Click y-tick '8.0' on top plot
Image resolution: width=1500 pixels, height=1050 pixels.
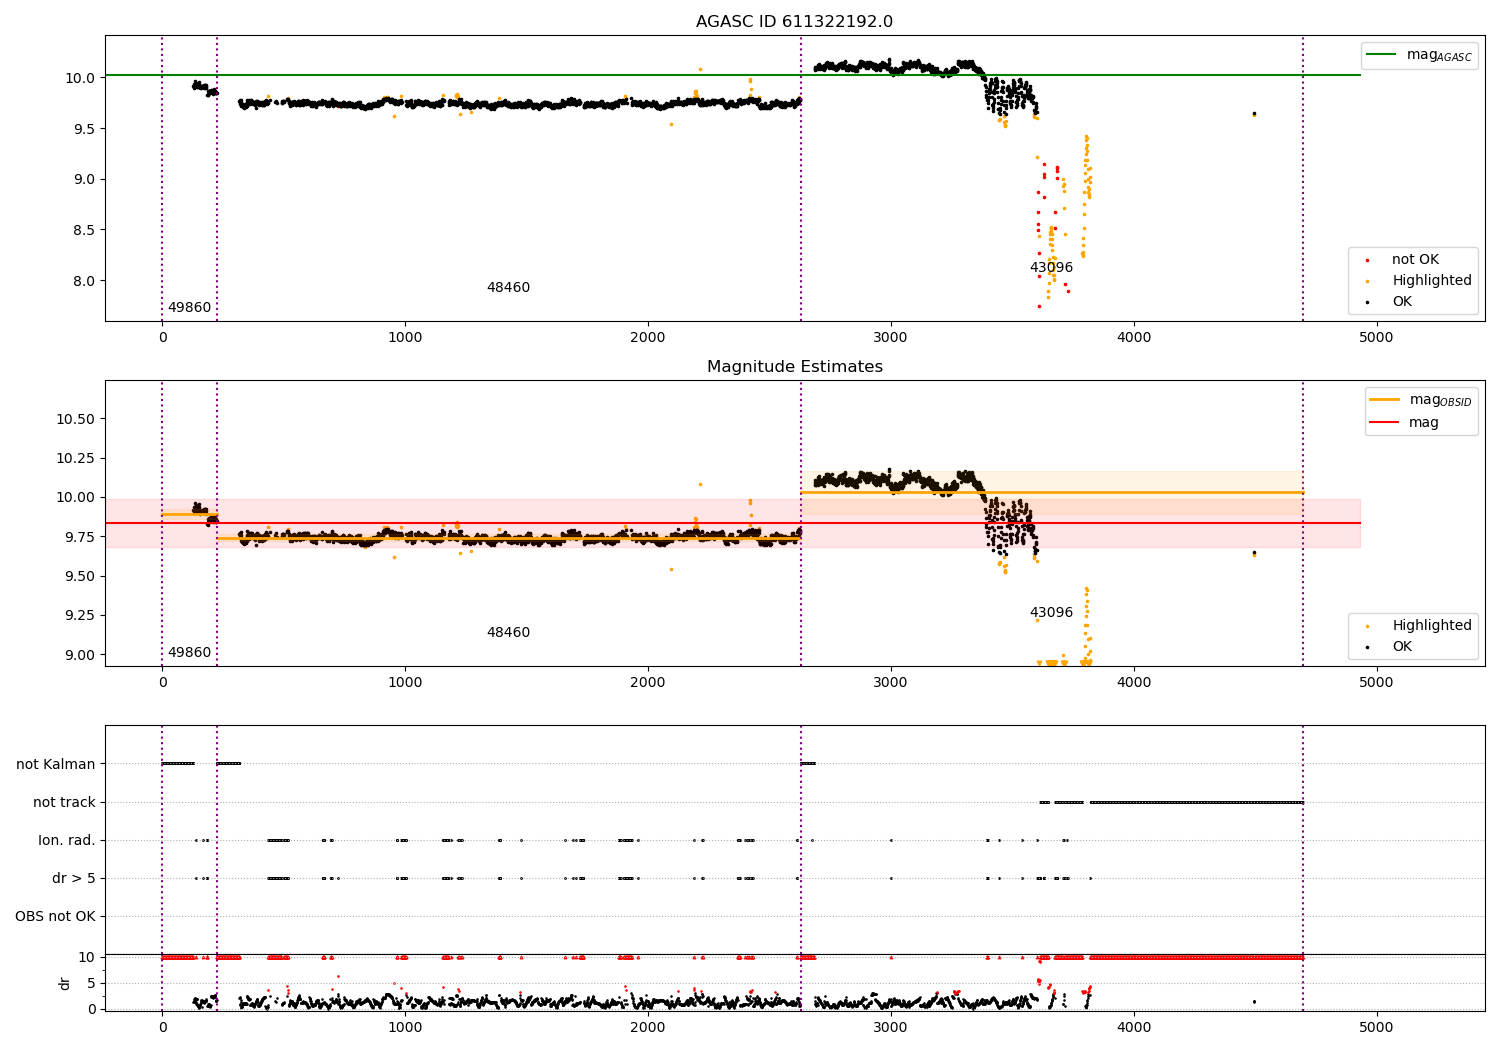tap(86, 281)
